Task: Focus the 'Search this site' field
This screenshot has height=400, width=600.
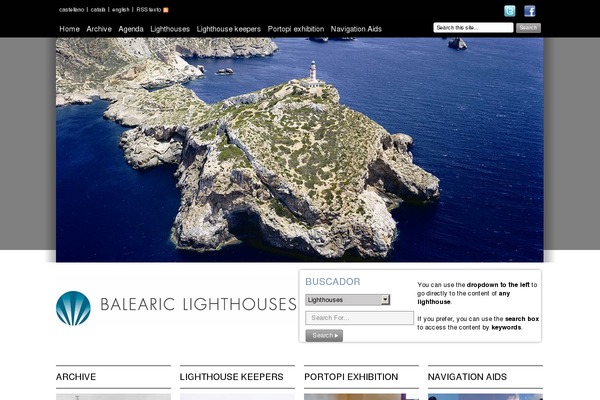Action: (x=473, y=28)
